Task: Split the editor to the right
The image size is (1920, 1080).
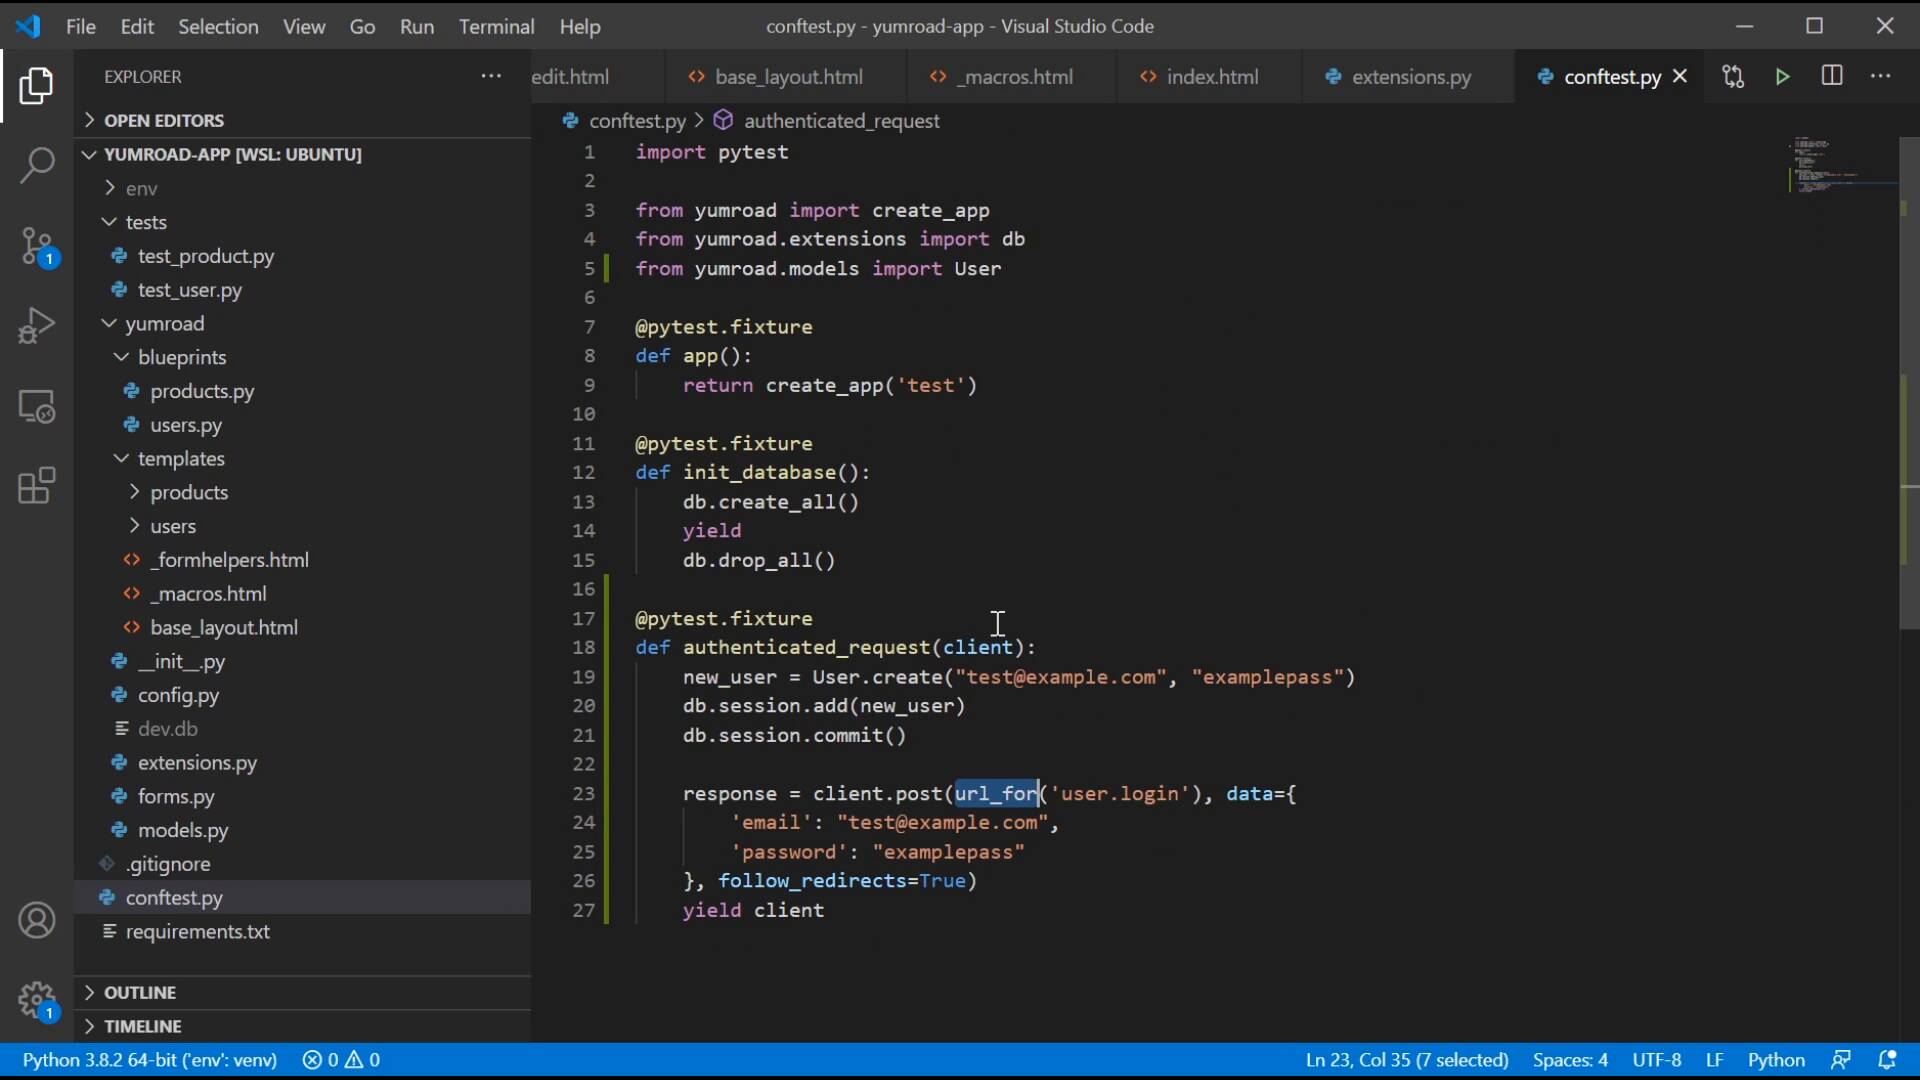Action: coord(1834,75)
